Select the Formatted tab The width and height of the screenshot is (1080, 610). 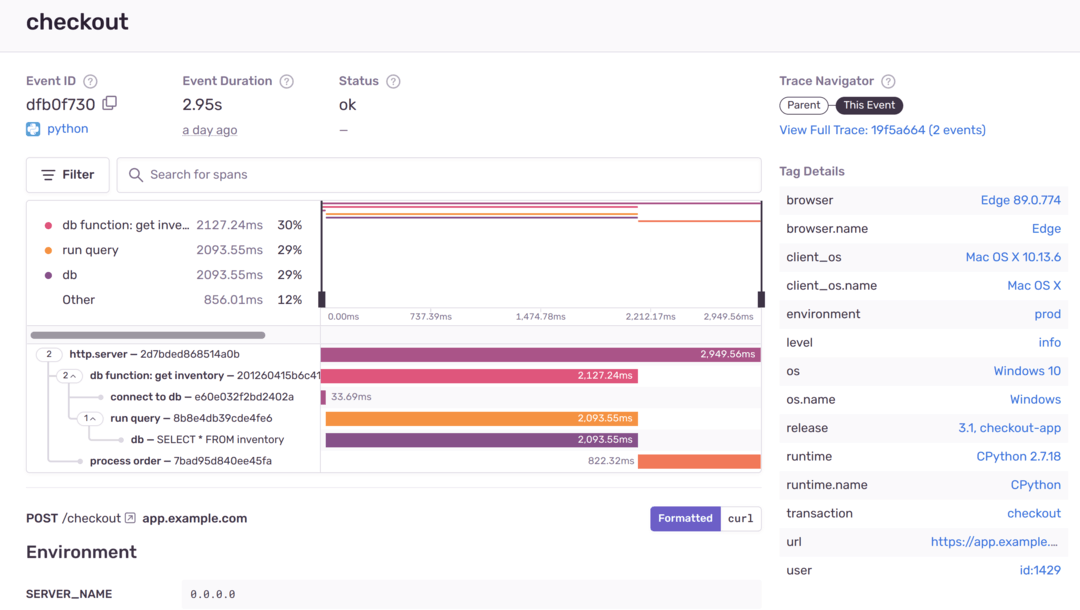(x=685, y=518)
